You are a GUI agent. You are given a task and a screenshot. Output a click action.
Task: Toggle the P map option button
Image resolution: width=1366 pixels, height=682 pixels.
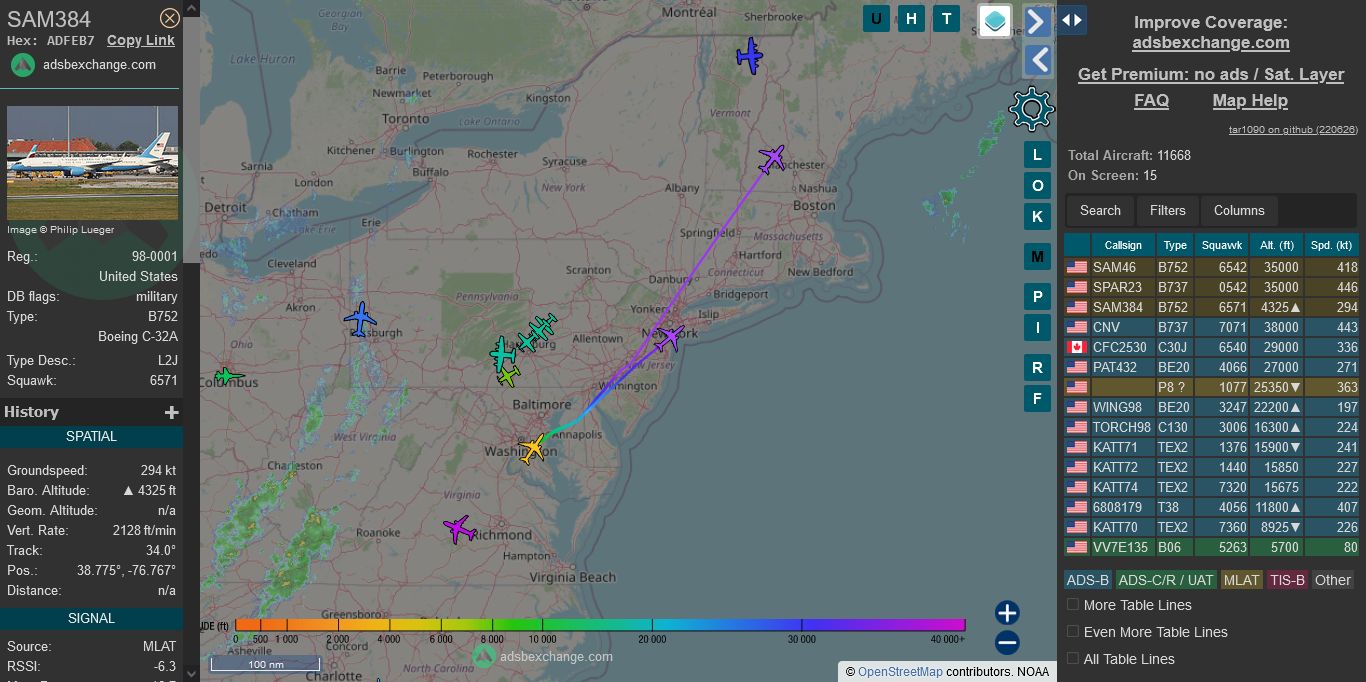click(x=1037, y=297)
